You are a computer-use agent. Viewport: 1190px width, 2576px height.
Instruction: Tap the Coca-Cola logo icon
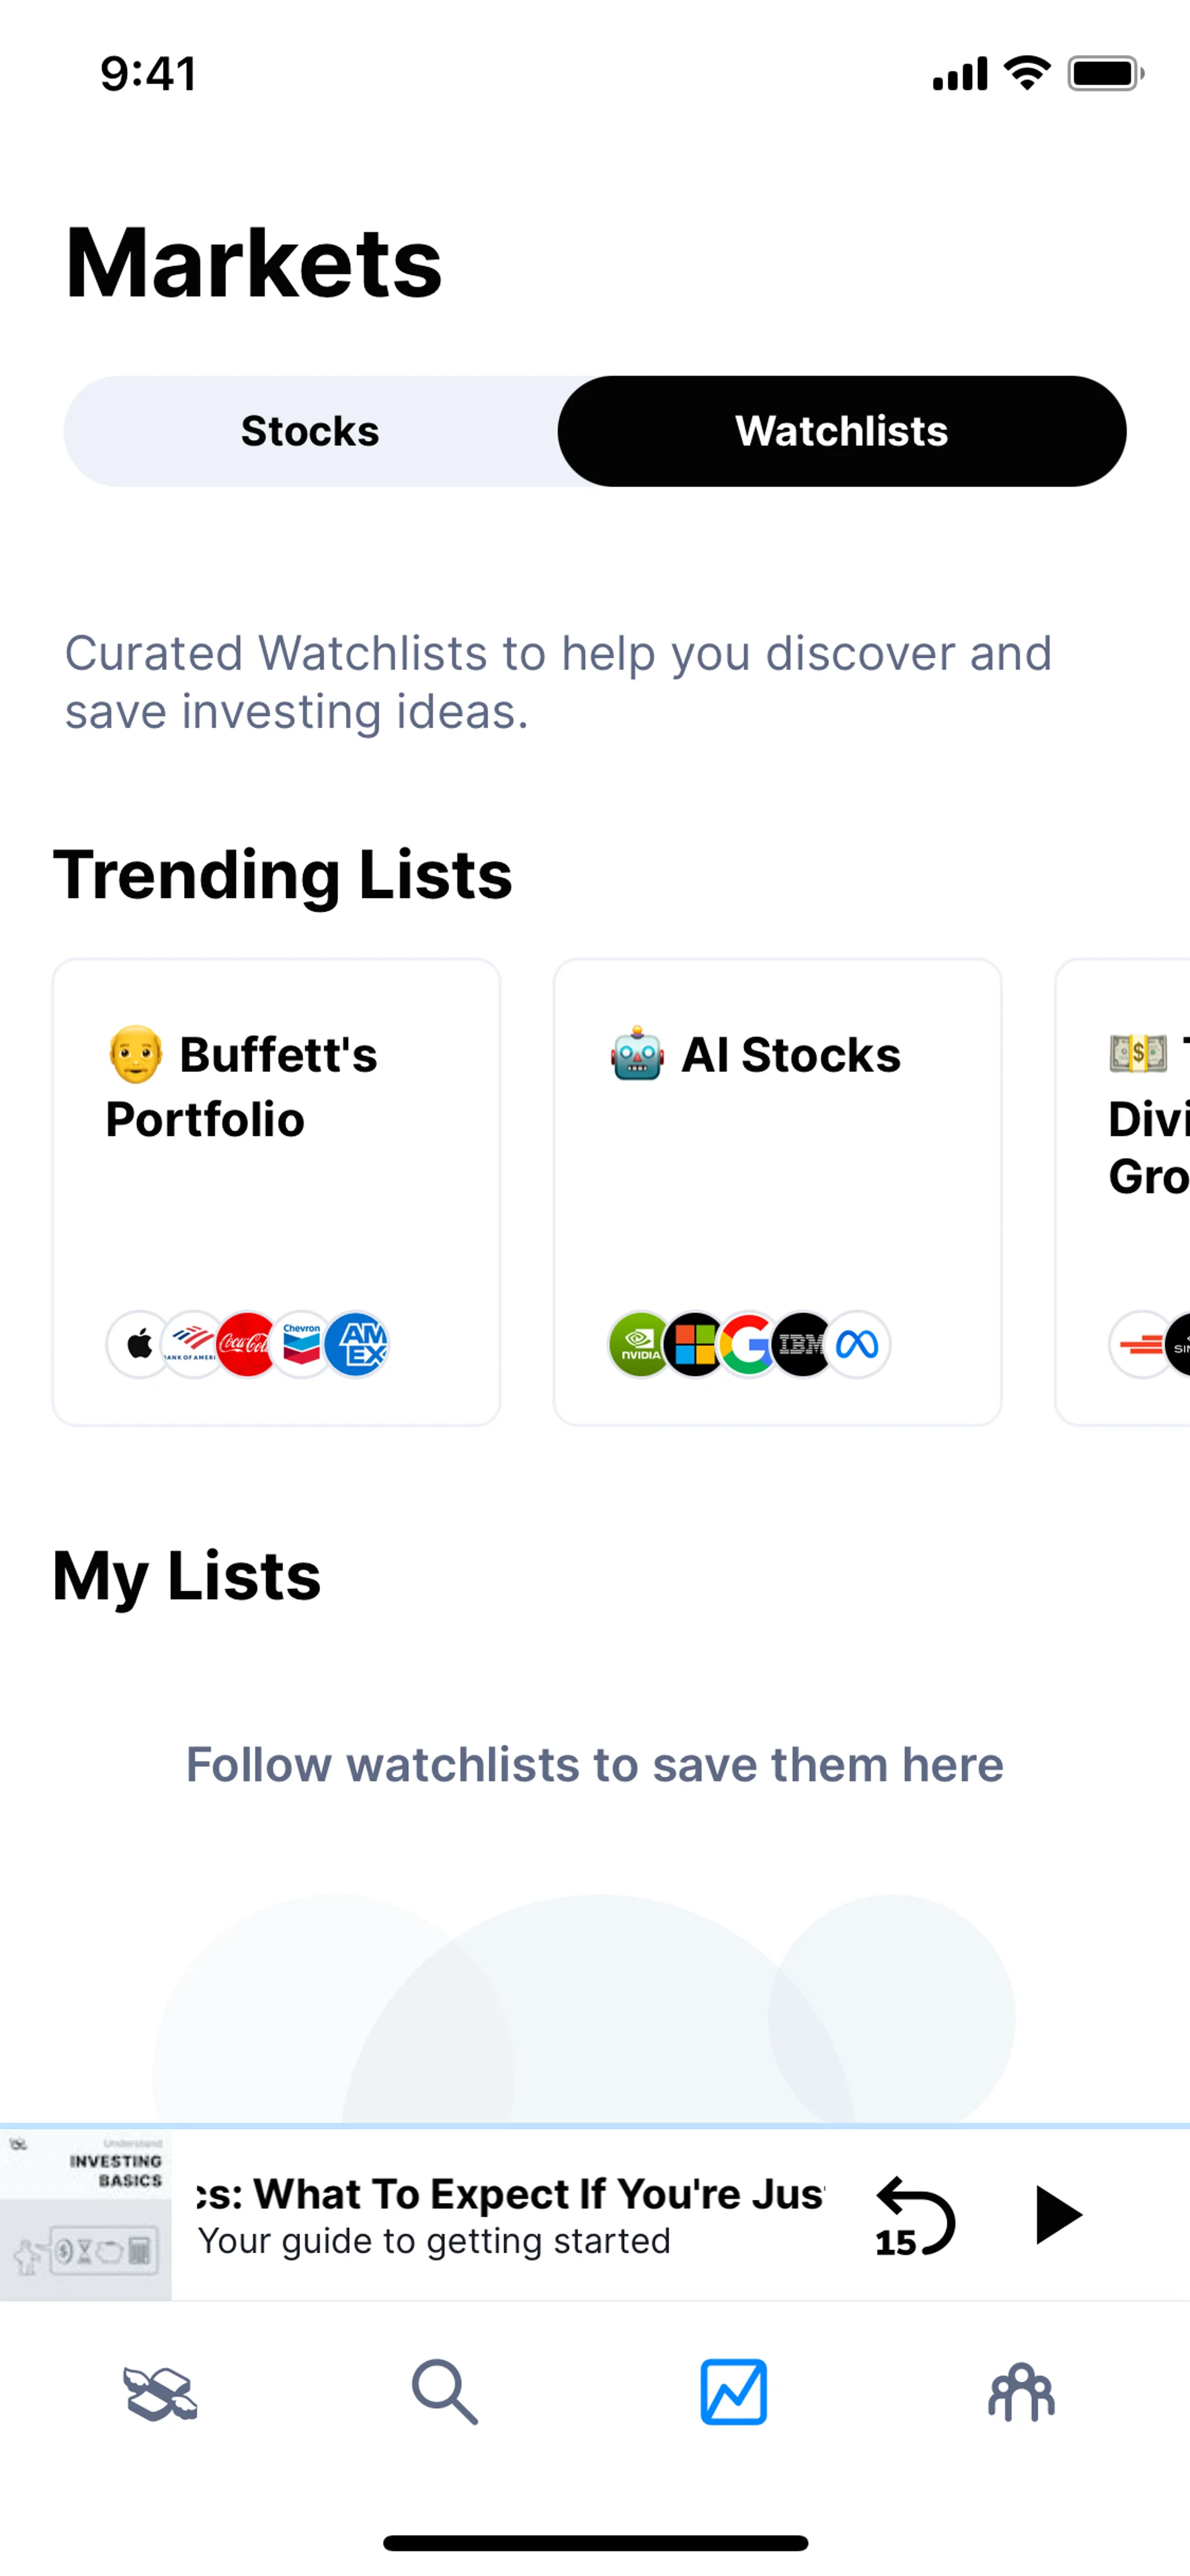coord(246,1344)
